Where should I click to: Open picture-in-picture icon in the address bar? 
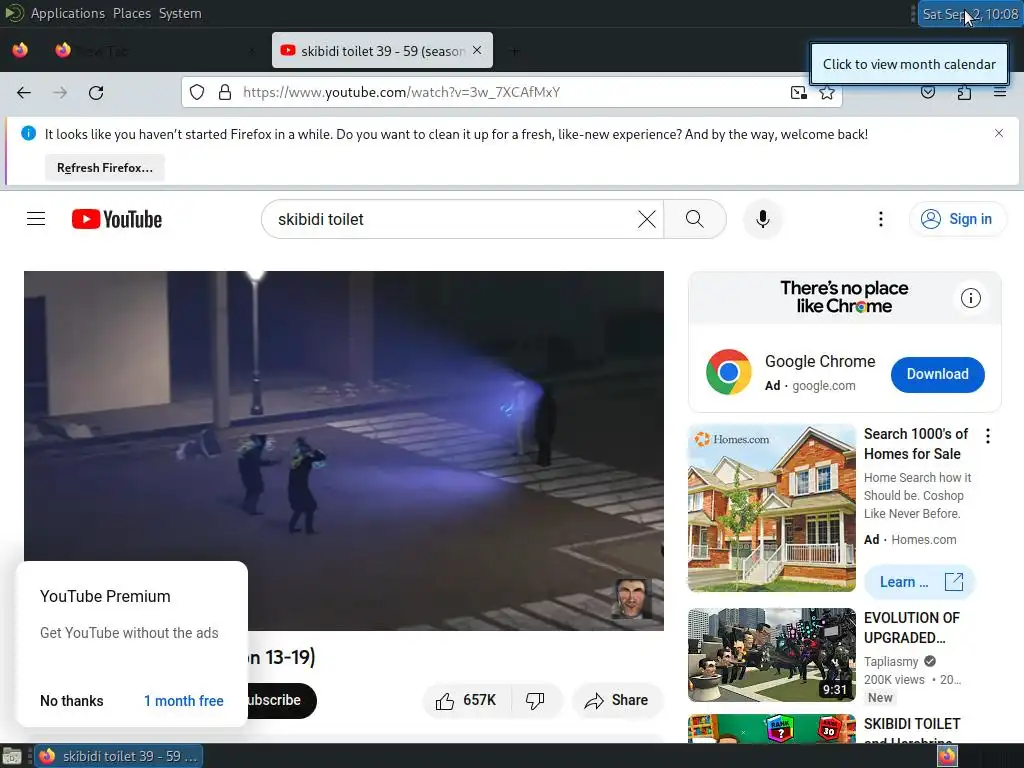(799, 92)
